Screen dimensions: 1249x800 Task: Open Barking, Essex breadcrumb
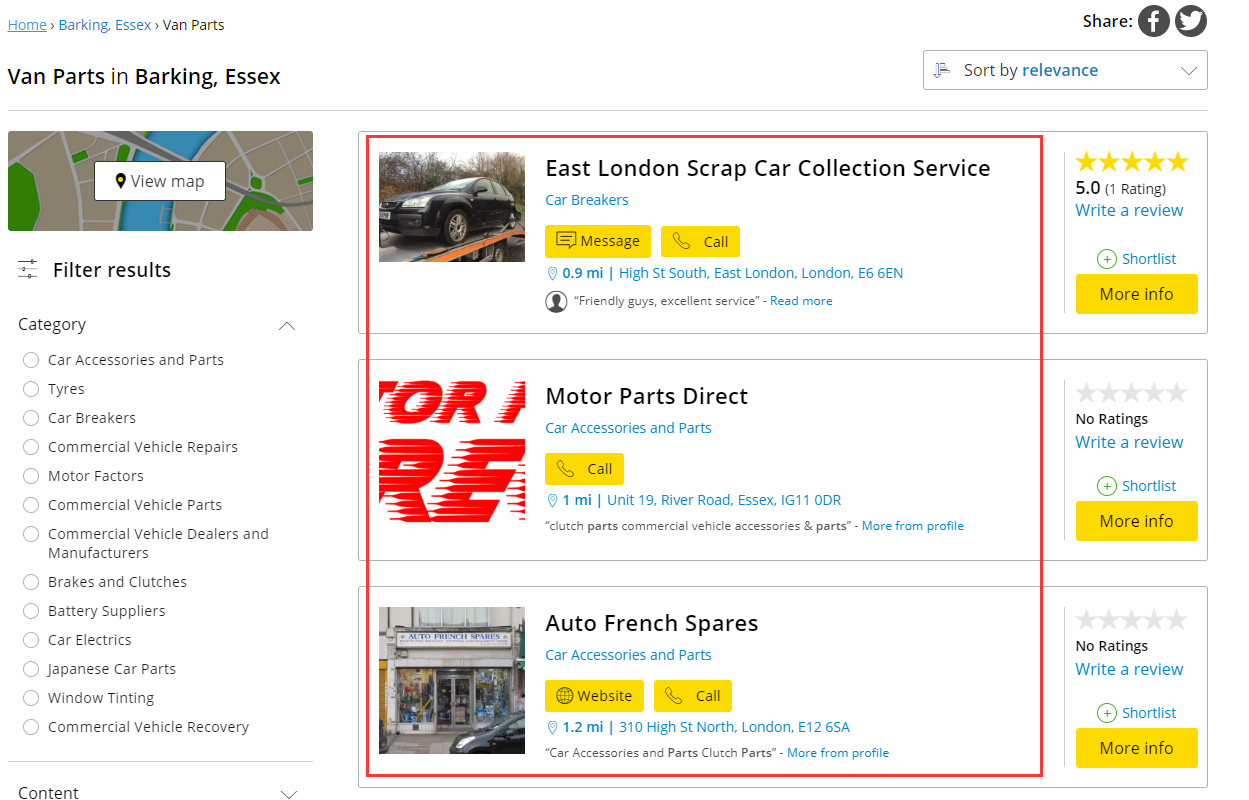pyautogui.click(x=105, y=25)
